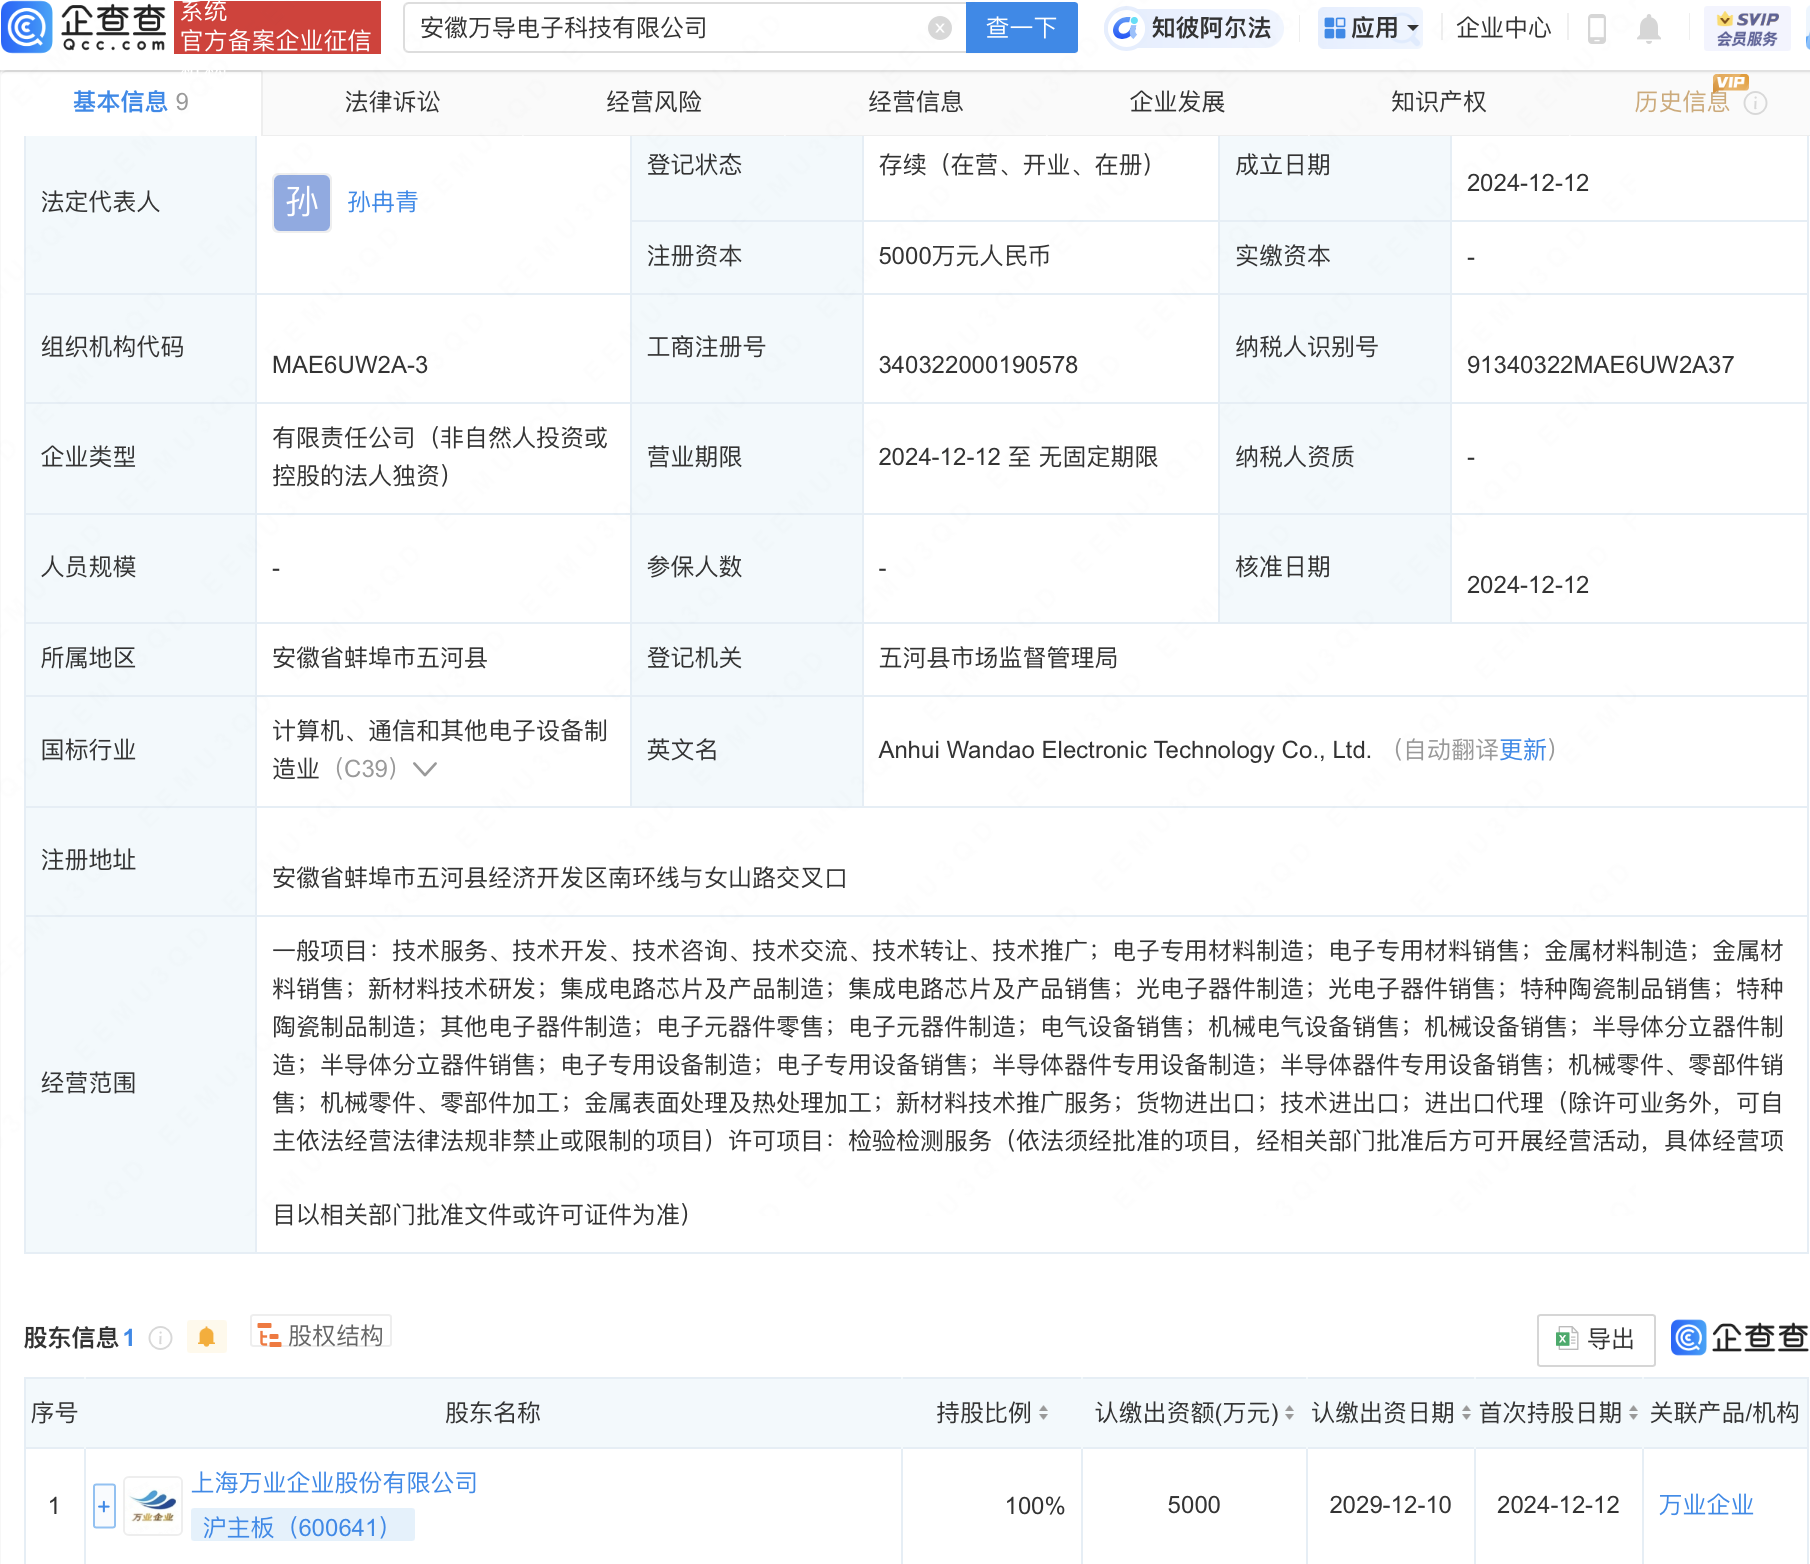Clear the search box text

click(939, 28)
